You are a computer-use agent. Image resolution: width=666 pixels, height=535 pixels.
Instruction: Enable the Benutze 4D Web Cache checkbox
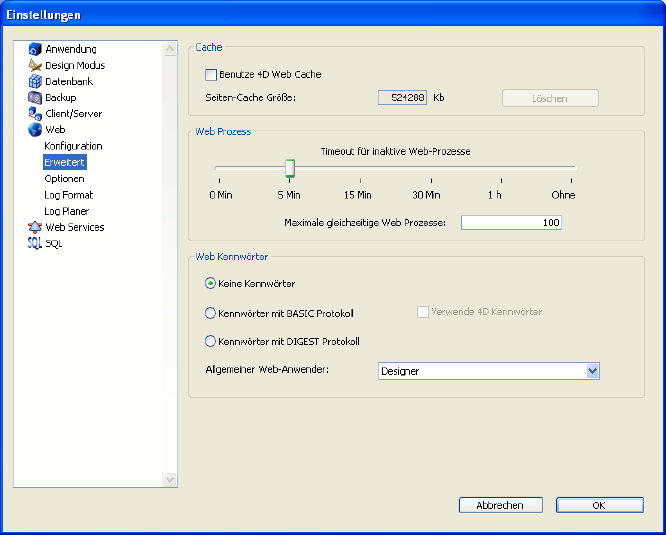point(211,75)
